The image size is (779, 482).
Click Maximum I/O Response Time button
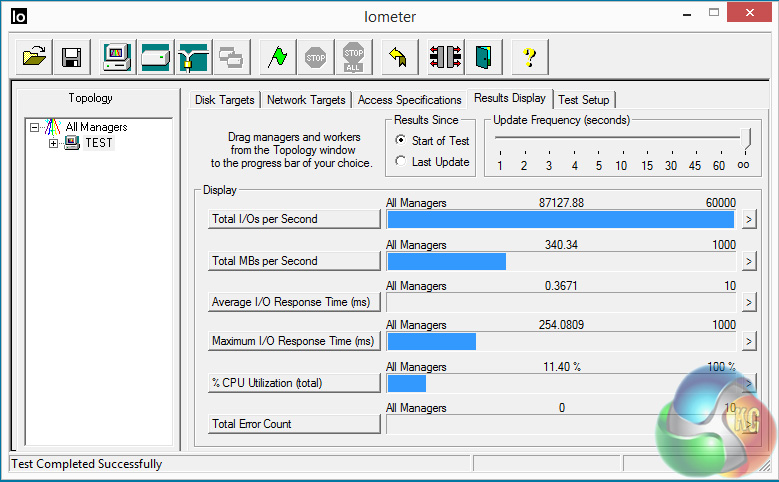coord(294,341)
